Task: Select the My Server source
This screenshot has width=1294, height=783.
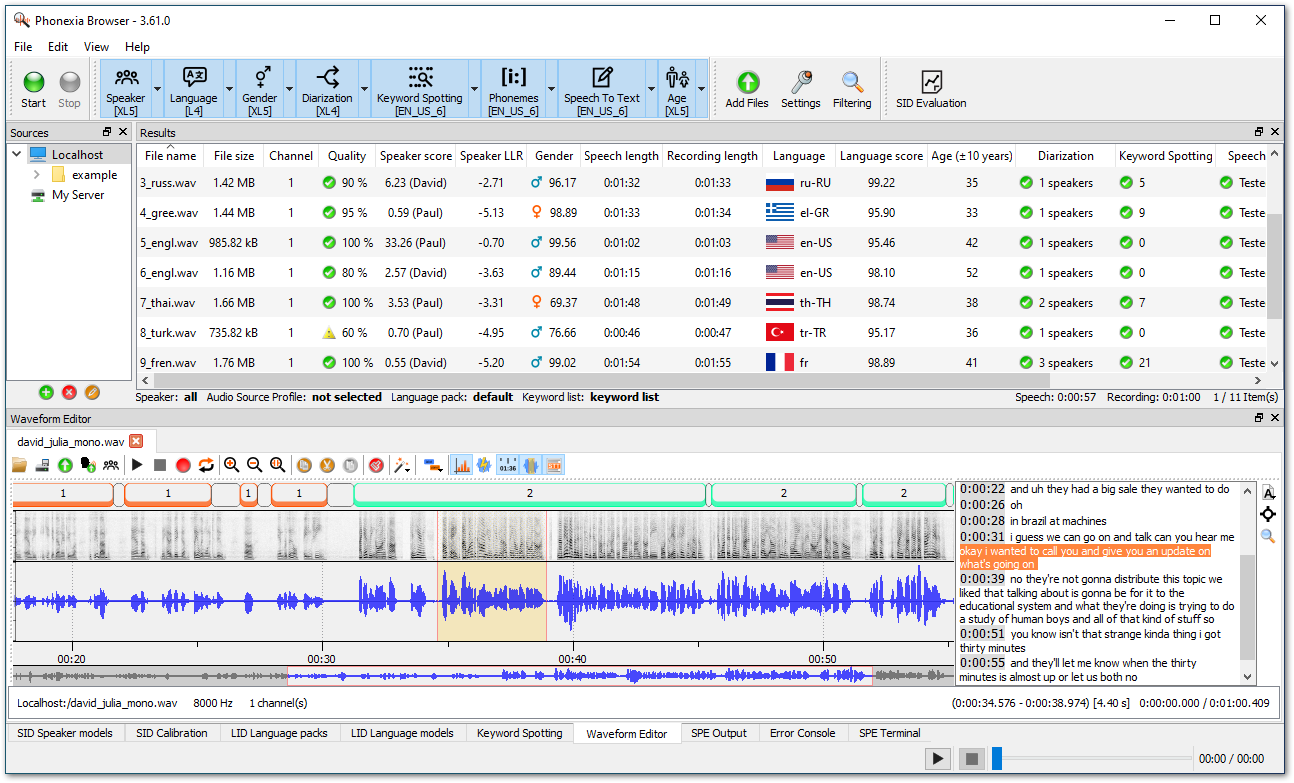Action: 78,195
